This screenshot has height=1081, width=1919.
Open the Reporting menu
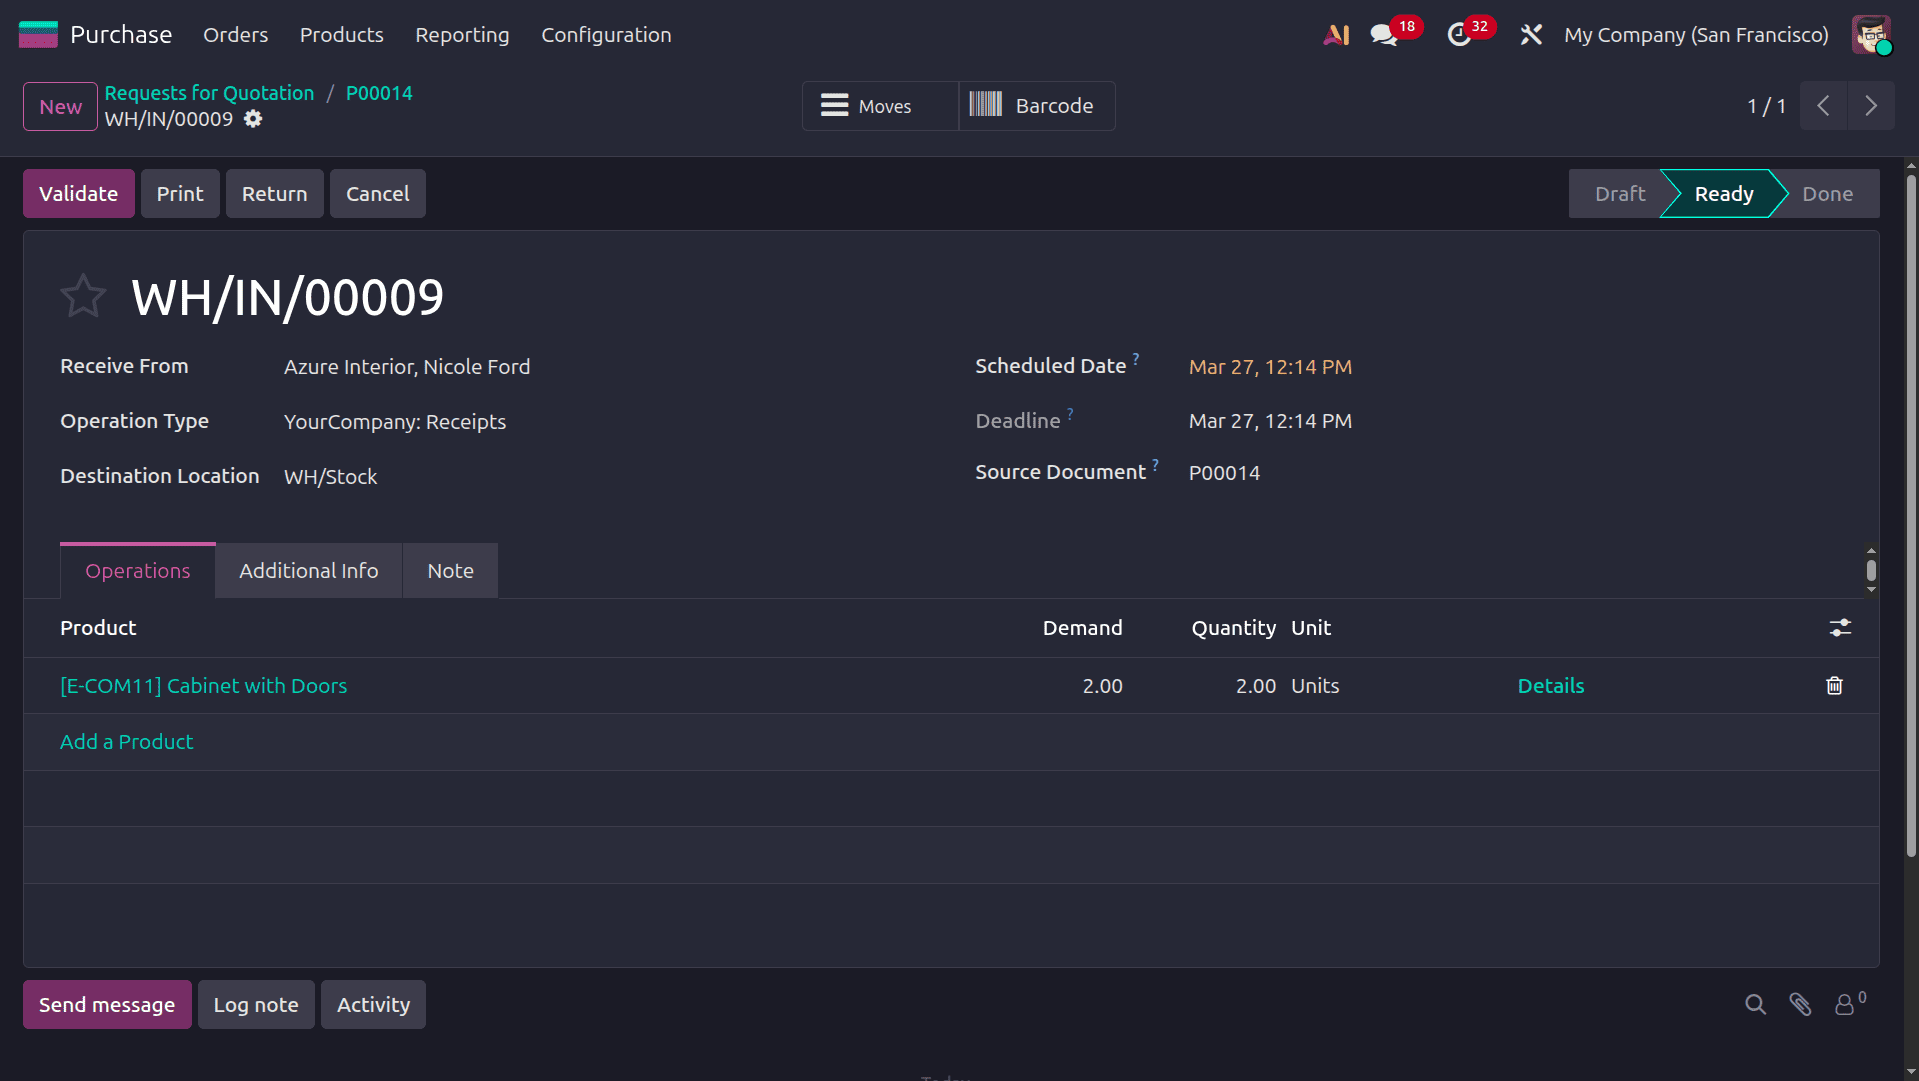pyautogui.click(x=462, y=34)
